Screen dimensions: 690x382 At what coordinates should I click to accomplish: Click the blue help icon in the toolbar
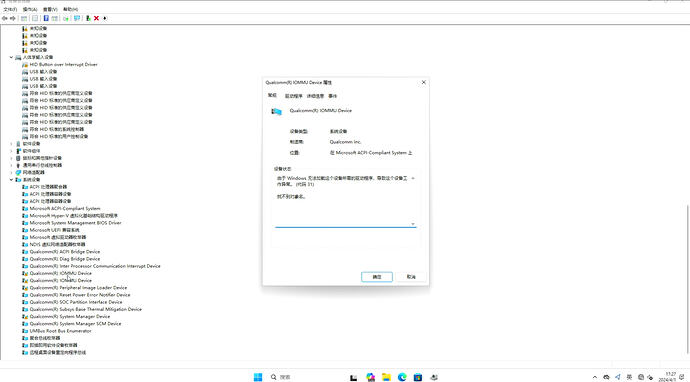46,18
